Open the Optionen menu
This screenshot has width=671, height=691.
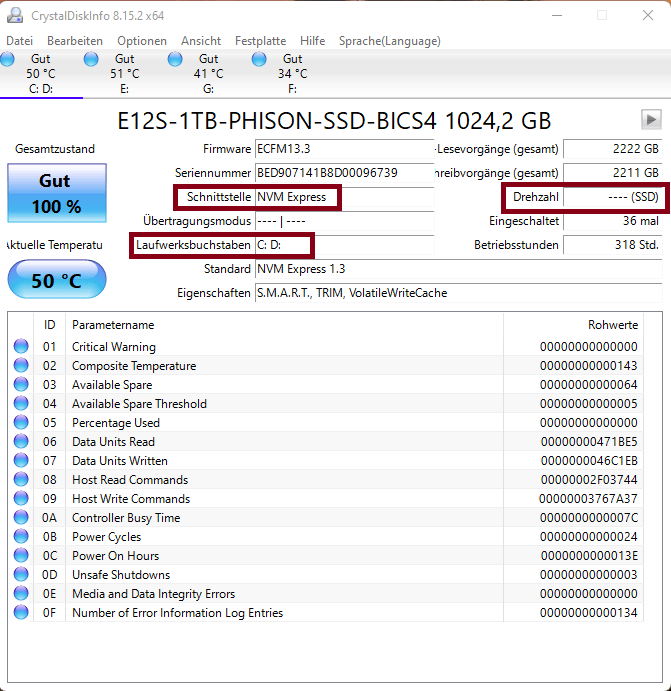click(x=142, y=41)
